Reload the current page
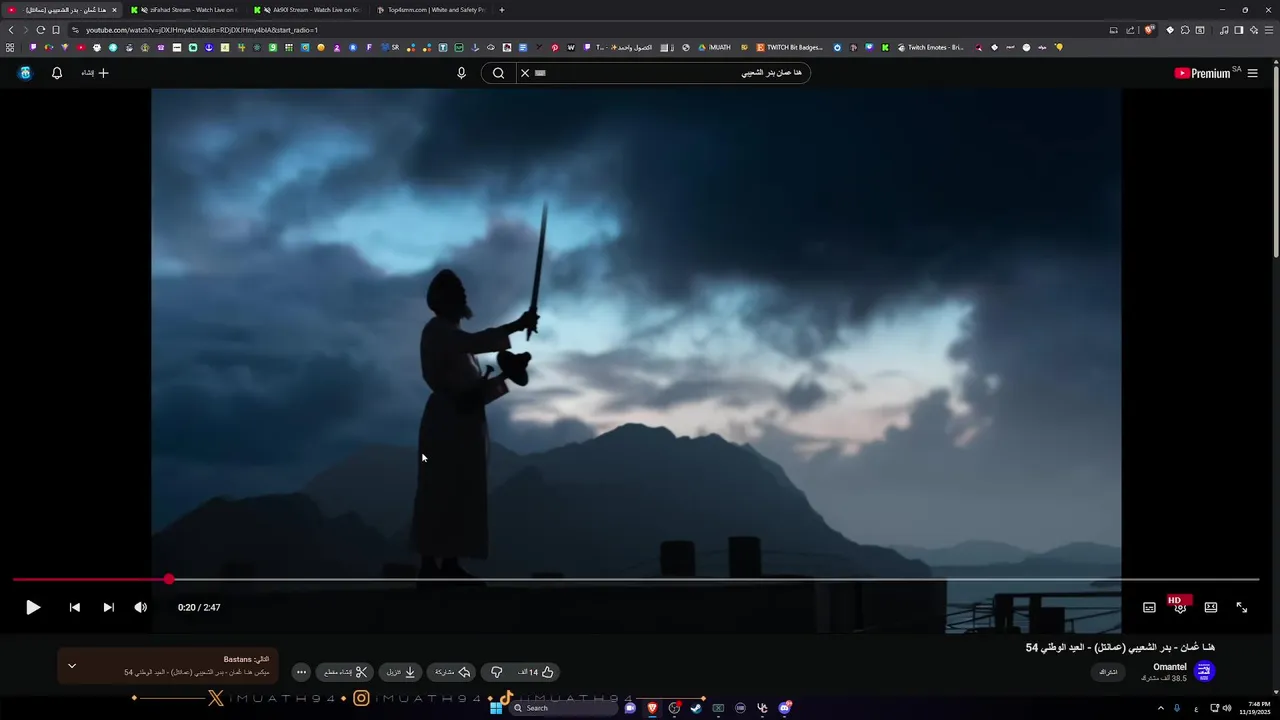 tap(40, 30)
